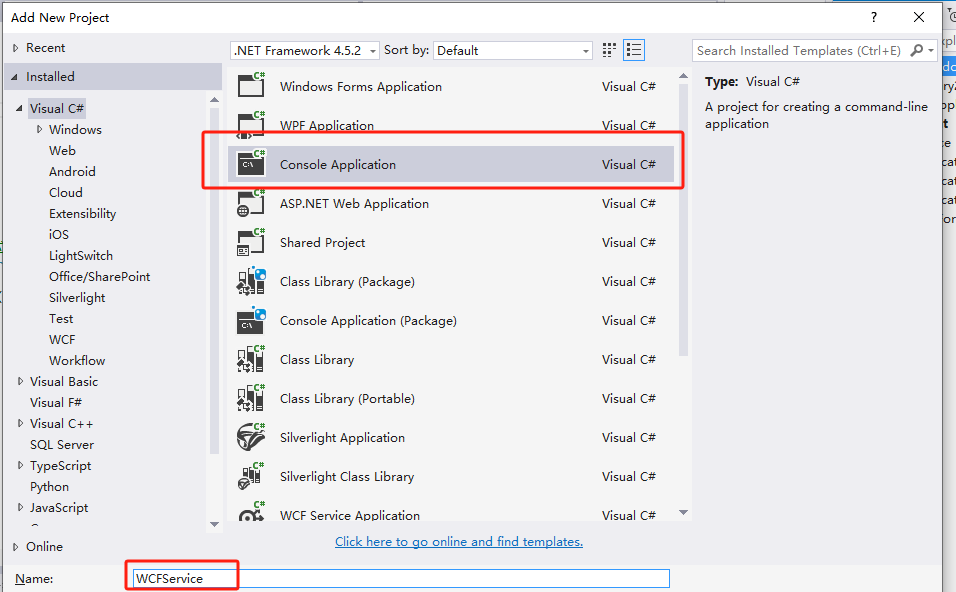Select the WCF category

point(62,340)
